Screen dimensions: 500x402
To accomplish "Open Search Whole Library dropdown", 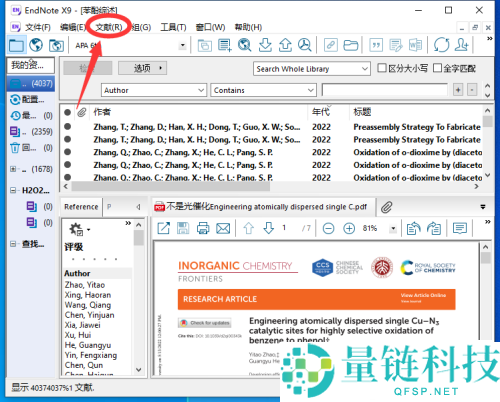I will 365,69.
